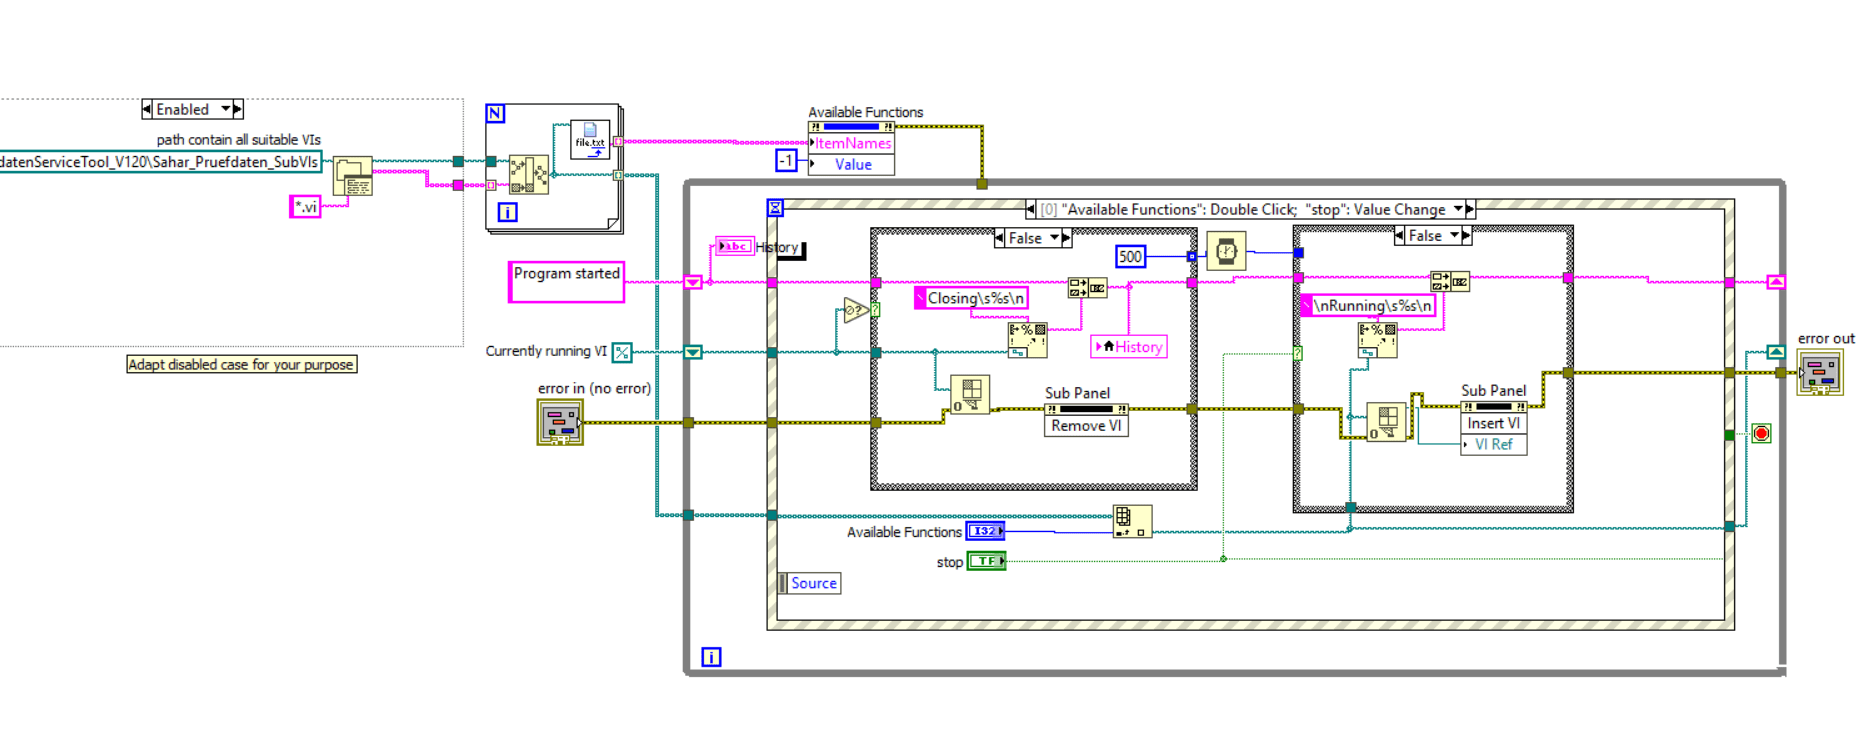
Task: Click Format Into String under Running constant
Action: (x=1377, y=340)
